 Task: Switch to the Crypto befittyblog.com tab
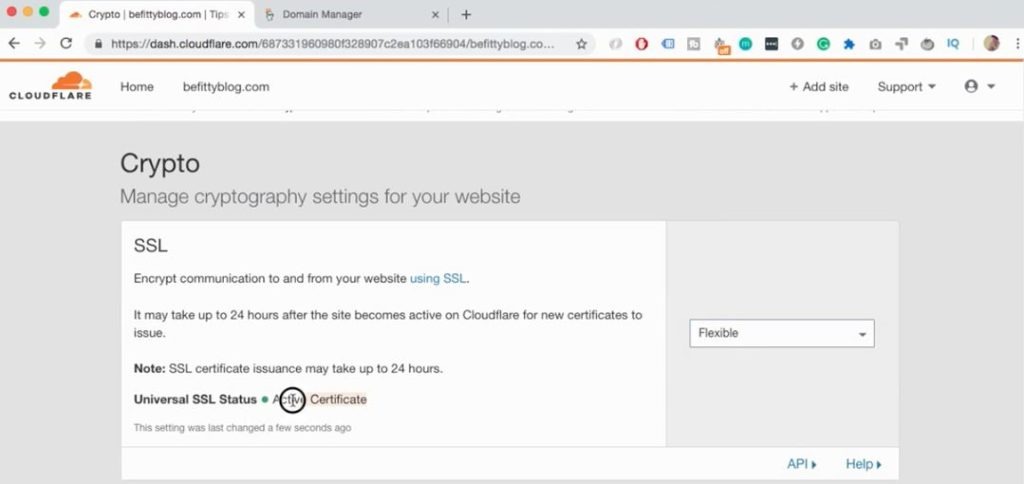[157, 14]
